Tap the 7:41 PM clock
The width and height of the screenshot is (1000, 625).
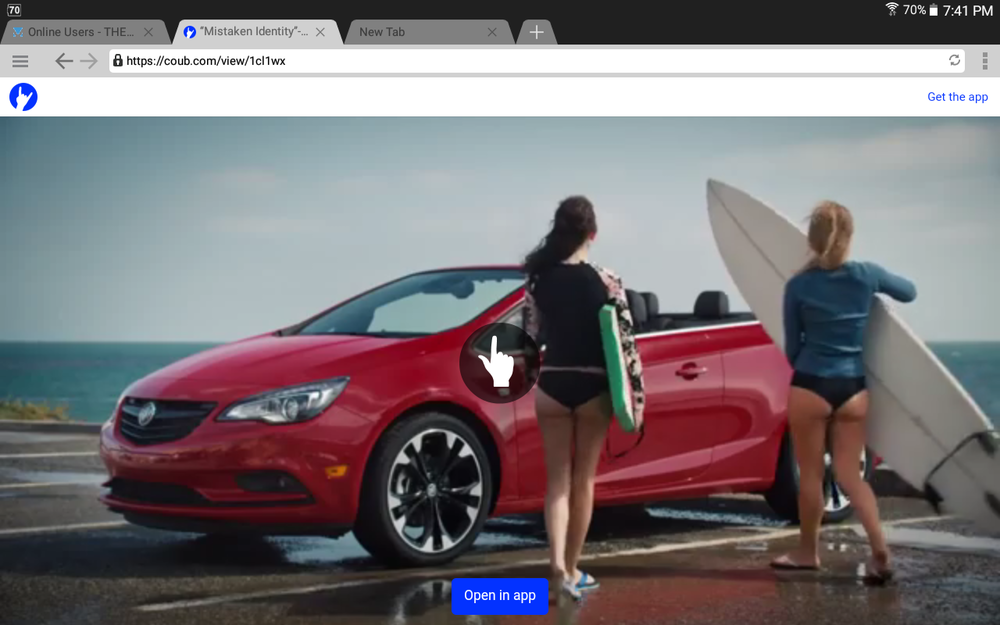click(968, 10)
